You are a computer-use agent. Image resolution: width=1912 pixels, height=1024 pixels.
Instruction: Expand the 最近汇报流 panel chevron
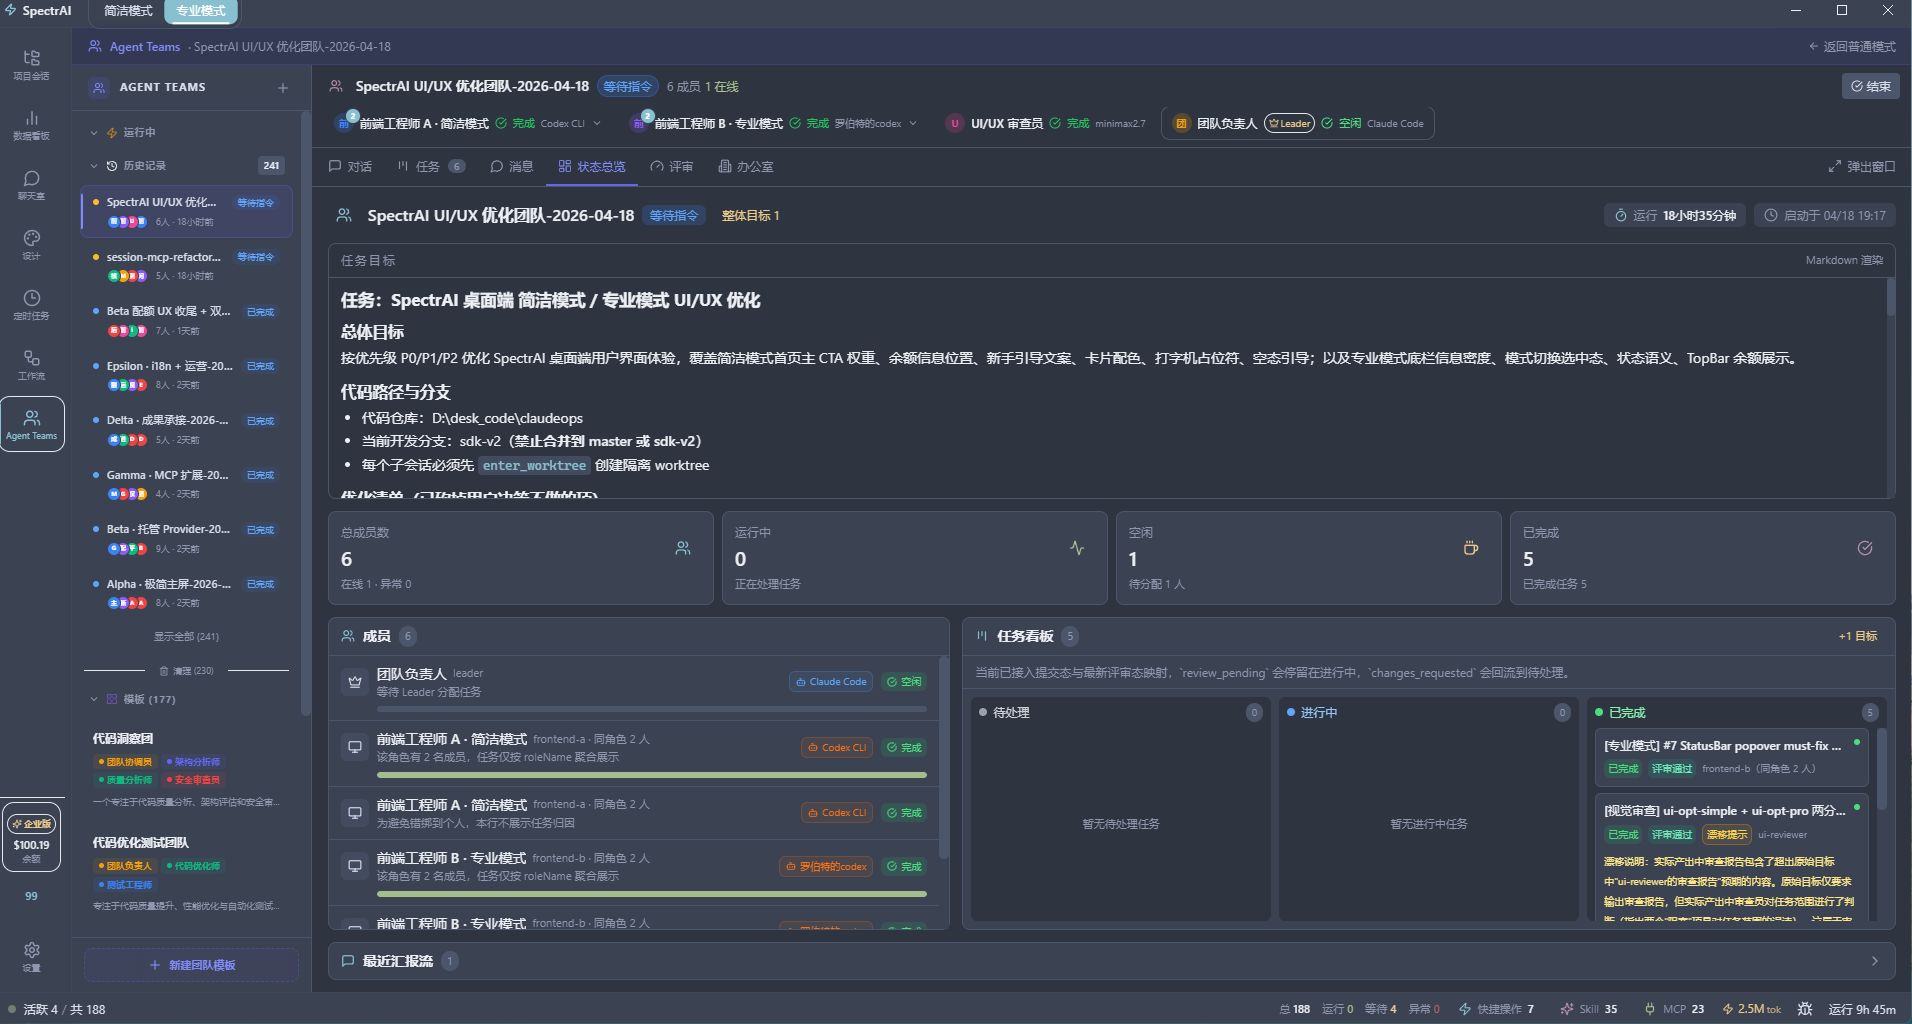(1874, 961)
